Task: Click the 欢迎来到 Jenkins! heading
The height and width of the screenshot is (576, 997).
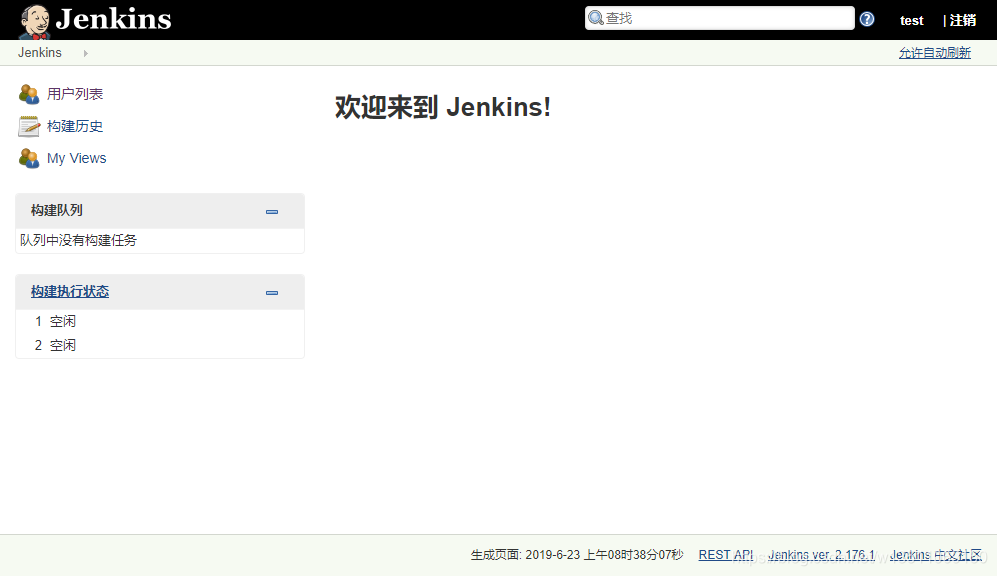Action: (443, 107)
